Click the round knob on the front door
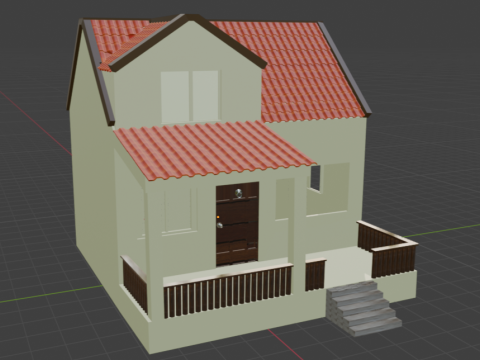Screen dimensions: 480x360 (220, 226)
